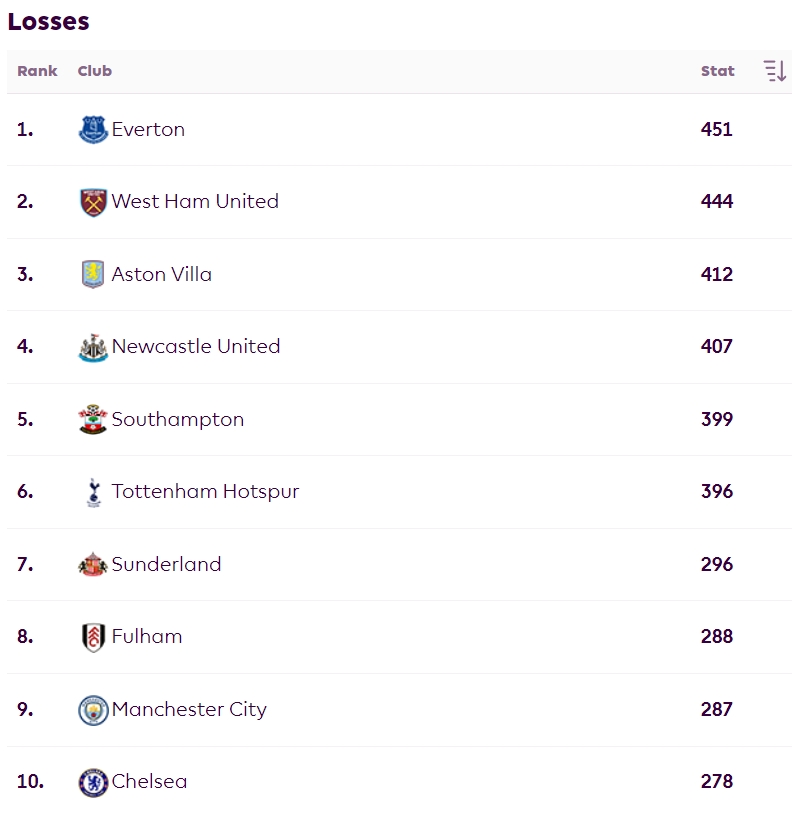Click the Everton club crest
Screen dimensions: 792x818
coord(93,129)
